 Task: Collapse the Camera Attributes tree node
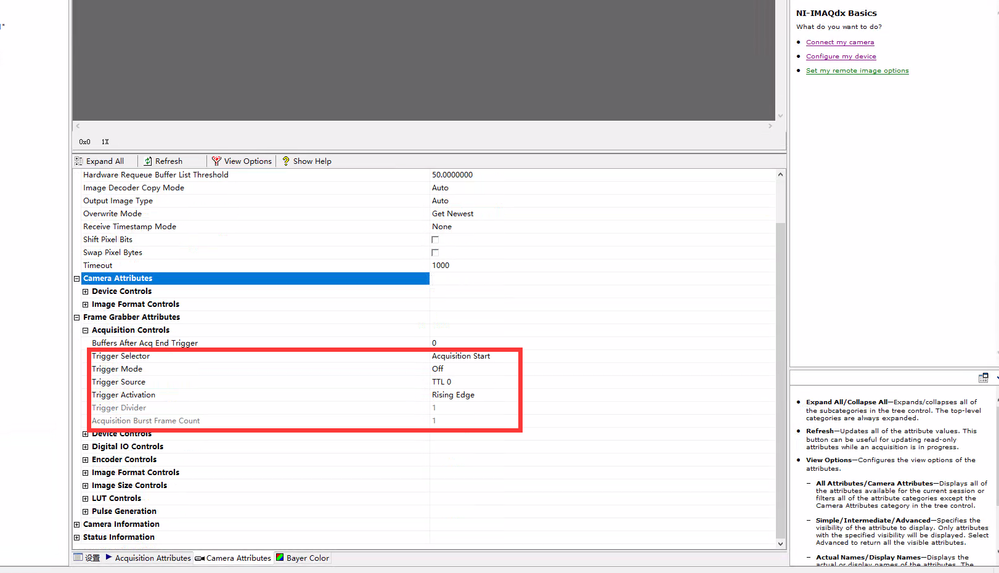click(x=77, y=279)
